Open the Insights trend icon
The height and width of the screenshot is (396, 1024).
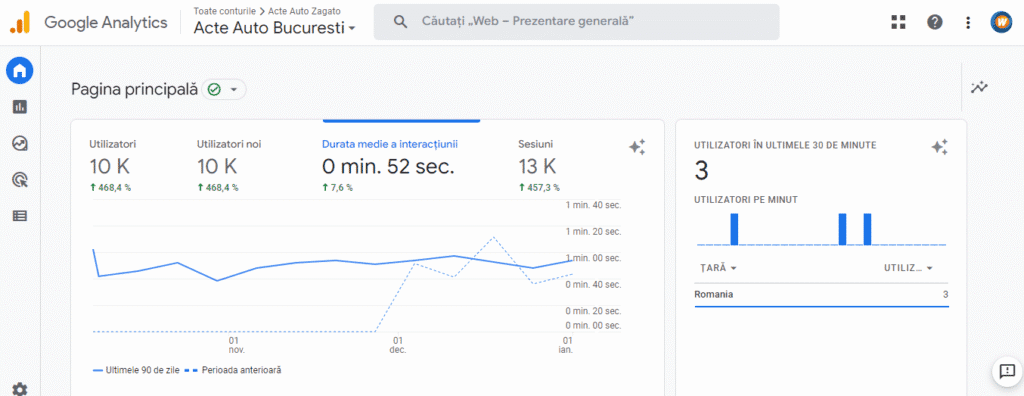[980, 87]
